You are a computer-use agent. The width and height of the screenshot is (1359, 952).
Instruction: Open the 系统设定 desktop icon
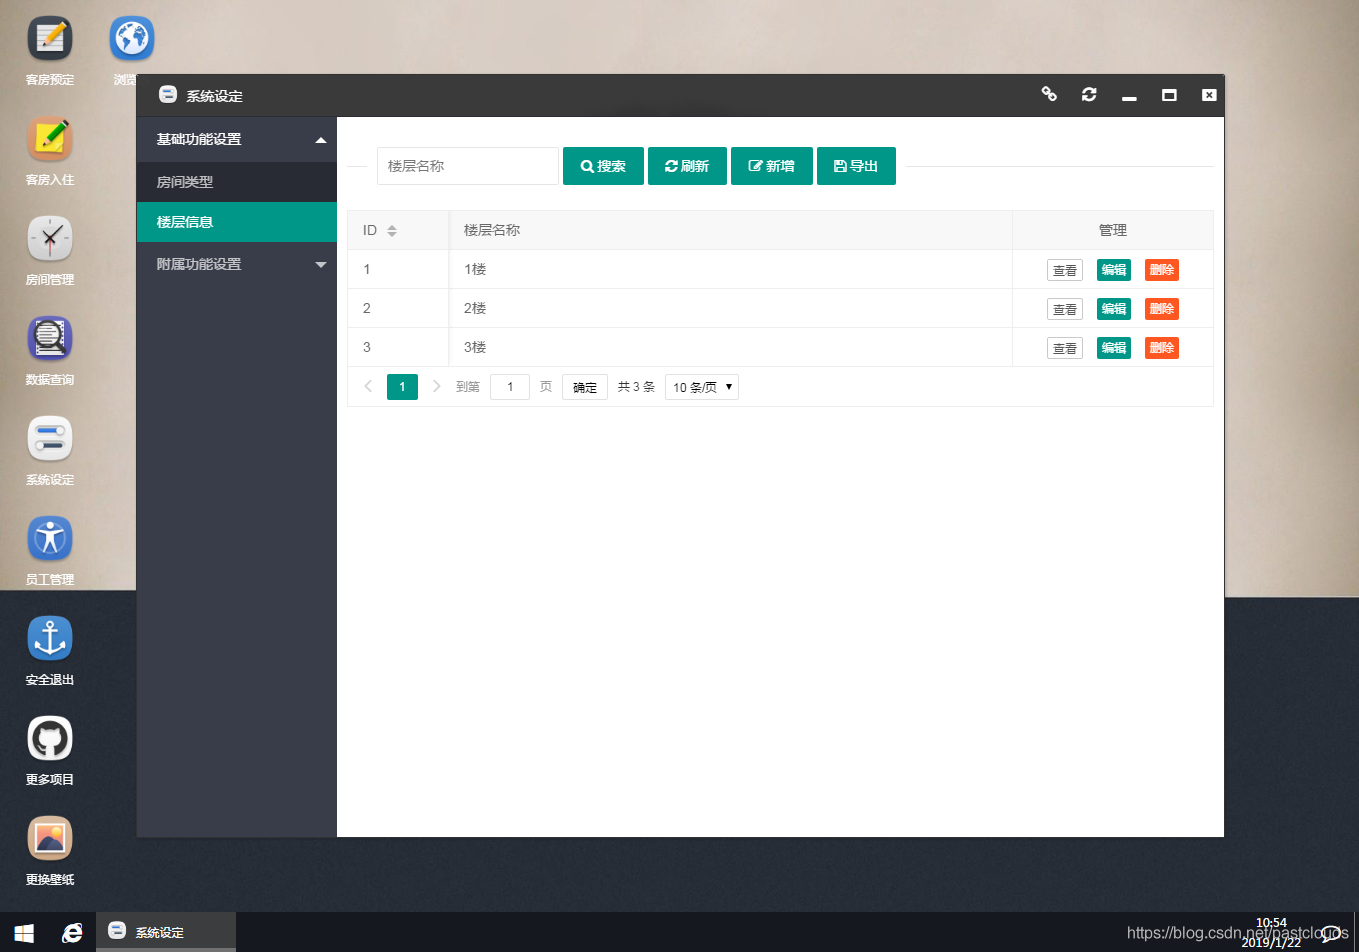[x=50, y=439]
